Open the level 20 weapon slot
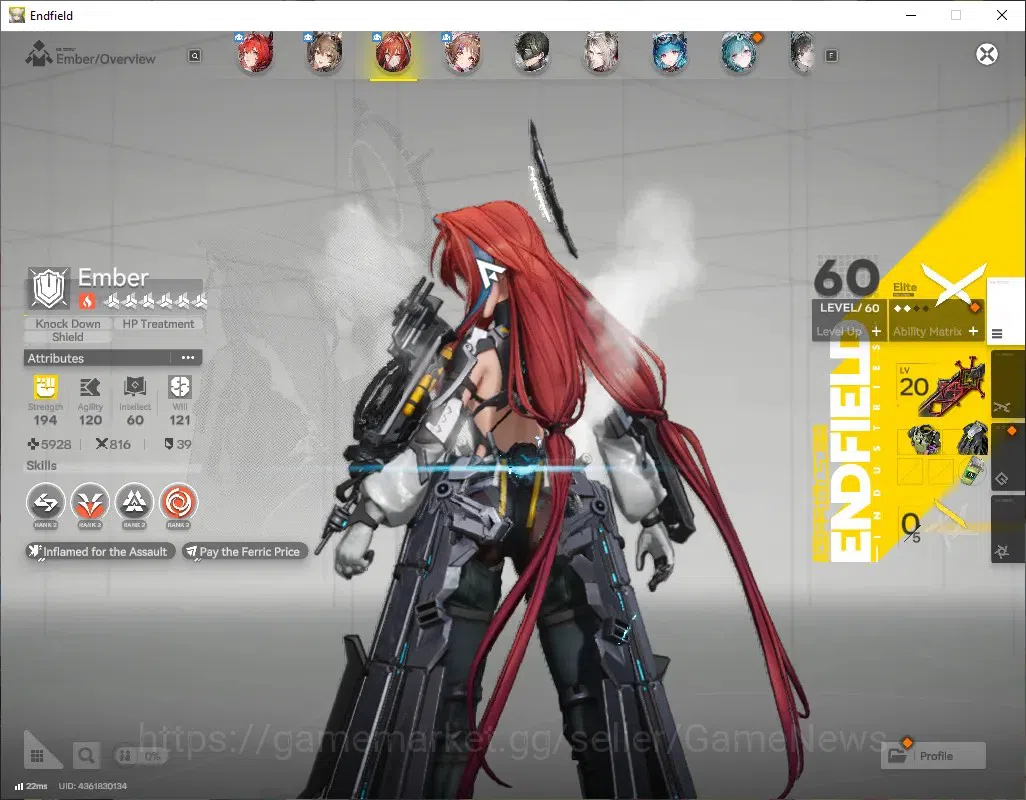The height and width of the screenshot is (800, 1026). 941,387
